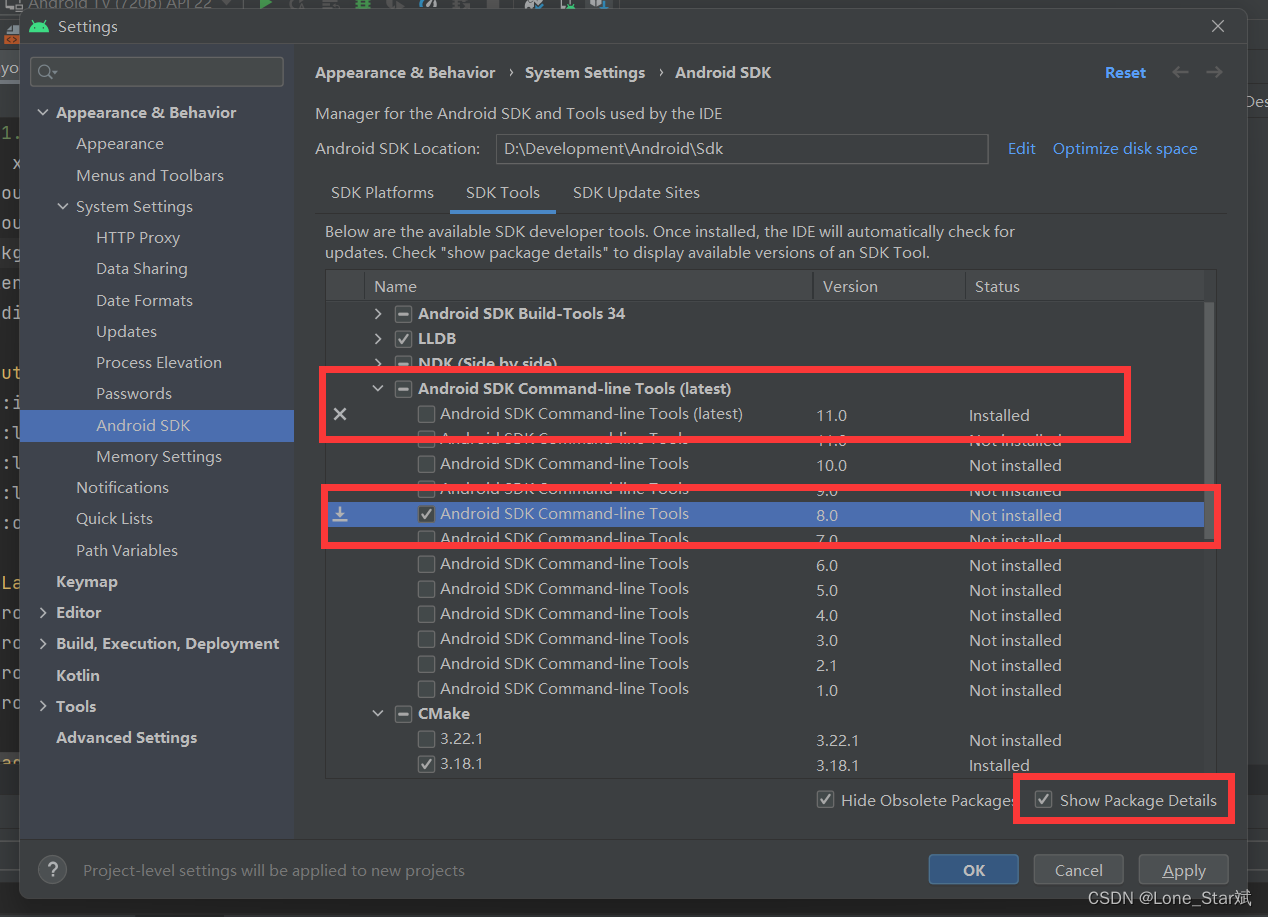Toggle Android SDK Build-Tools 34 checkbox
The width and height of the screenshot is (1268, 917).
(x=403, y=314)
